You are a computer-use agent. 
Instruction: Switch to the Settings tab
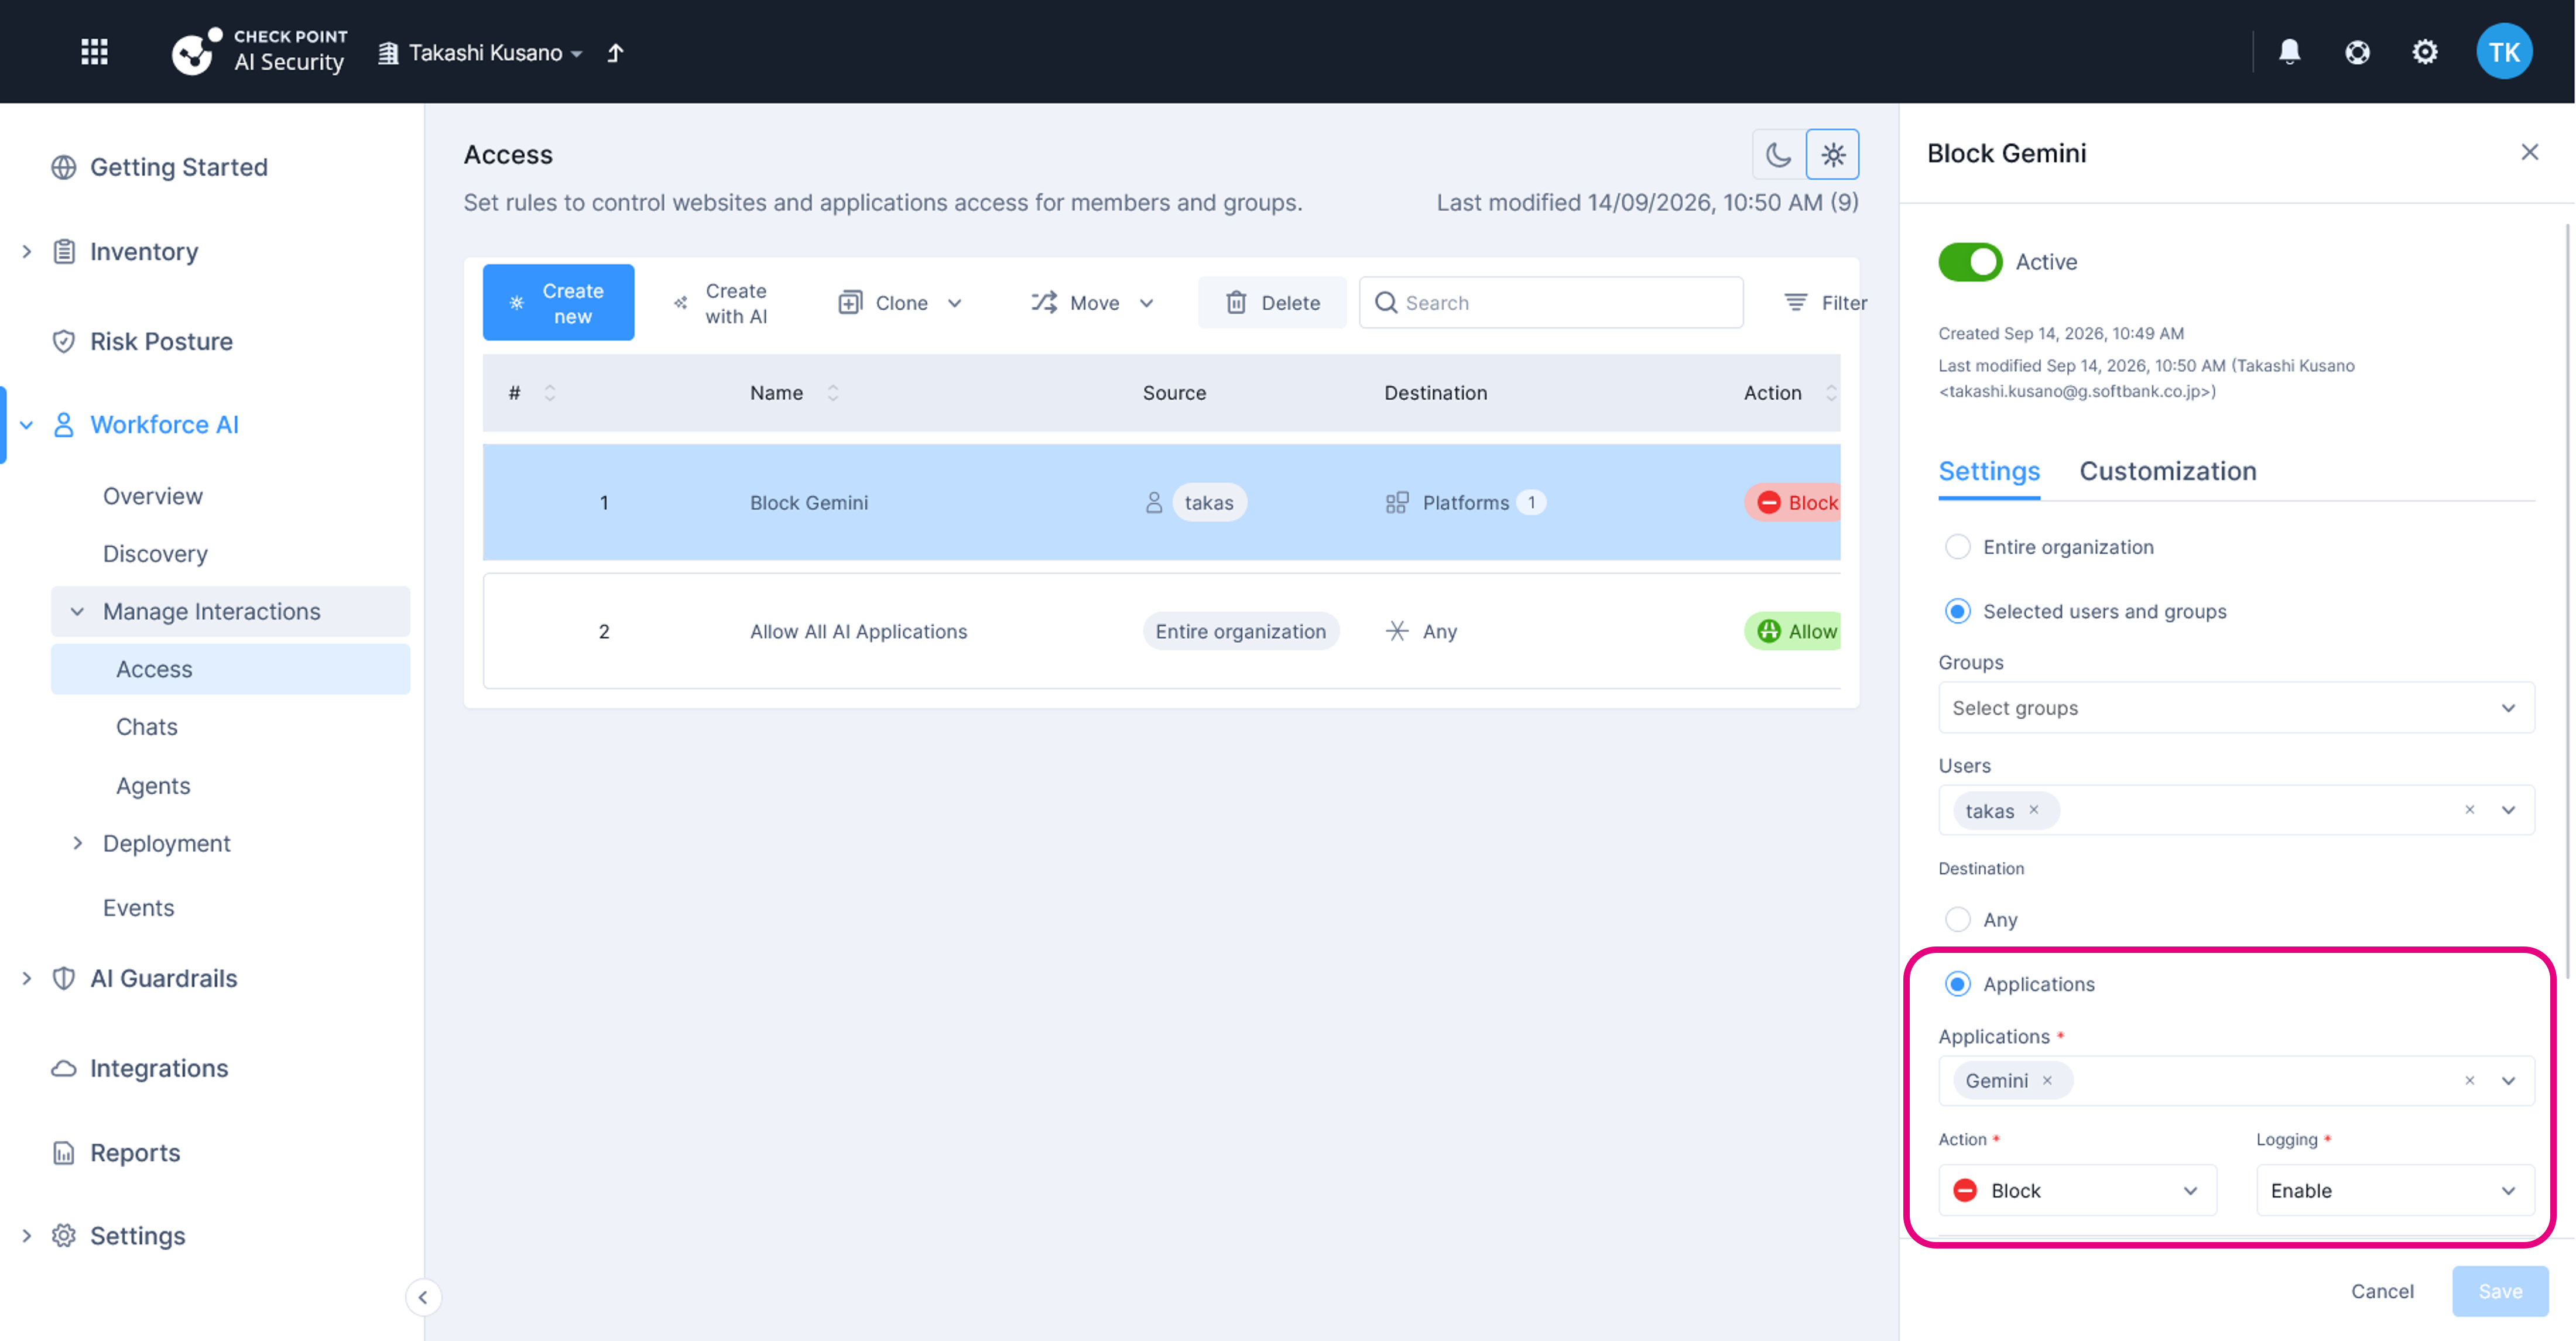point(1988,471)
